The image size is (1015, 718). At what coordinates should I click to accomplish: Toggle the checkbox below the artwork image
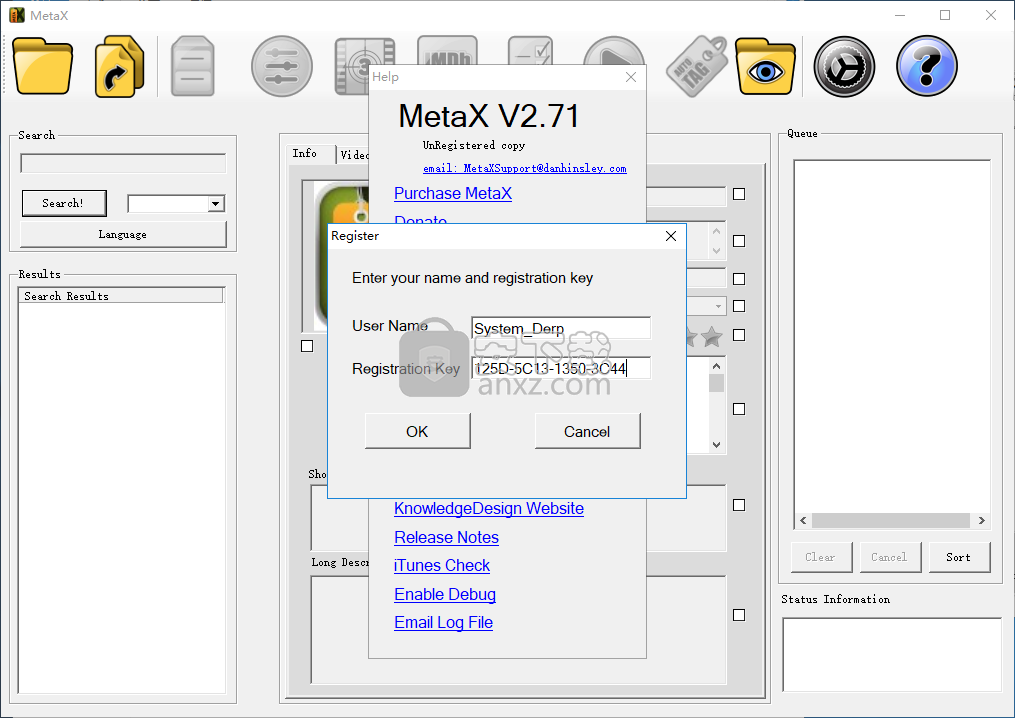click(307, 346)
